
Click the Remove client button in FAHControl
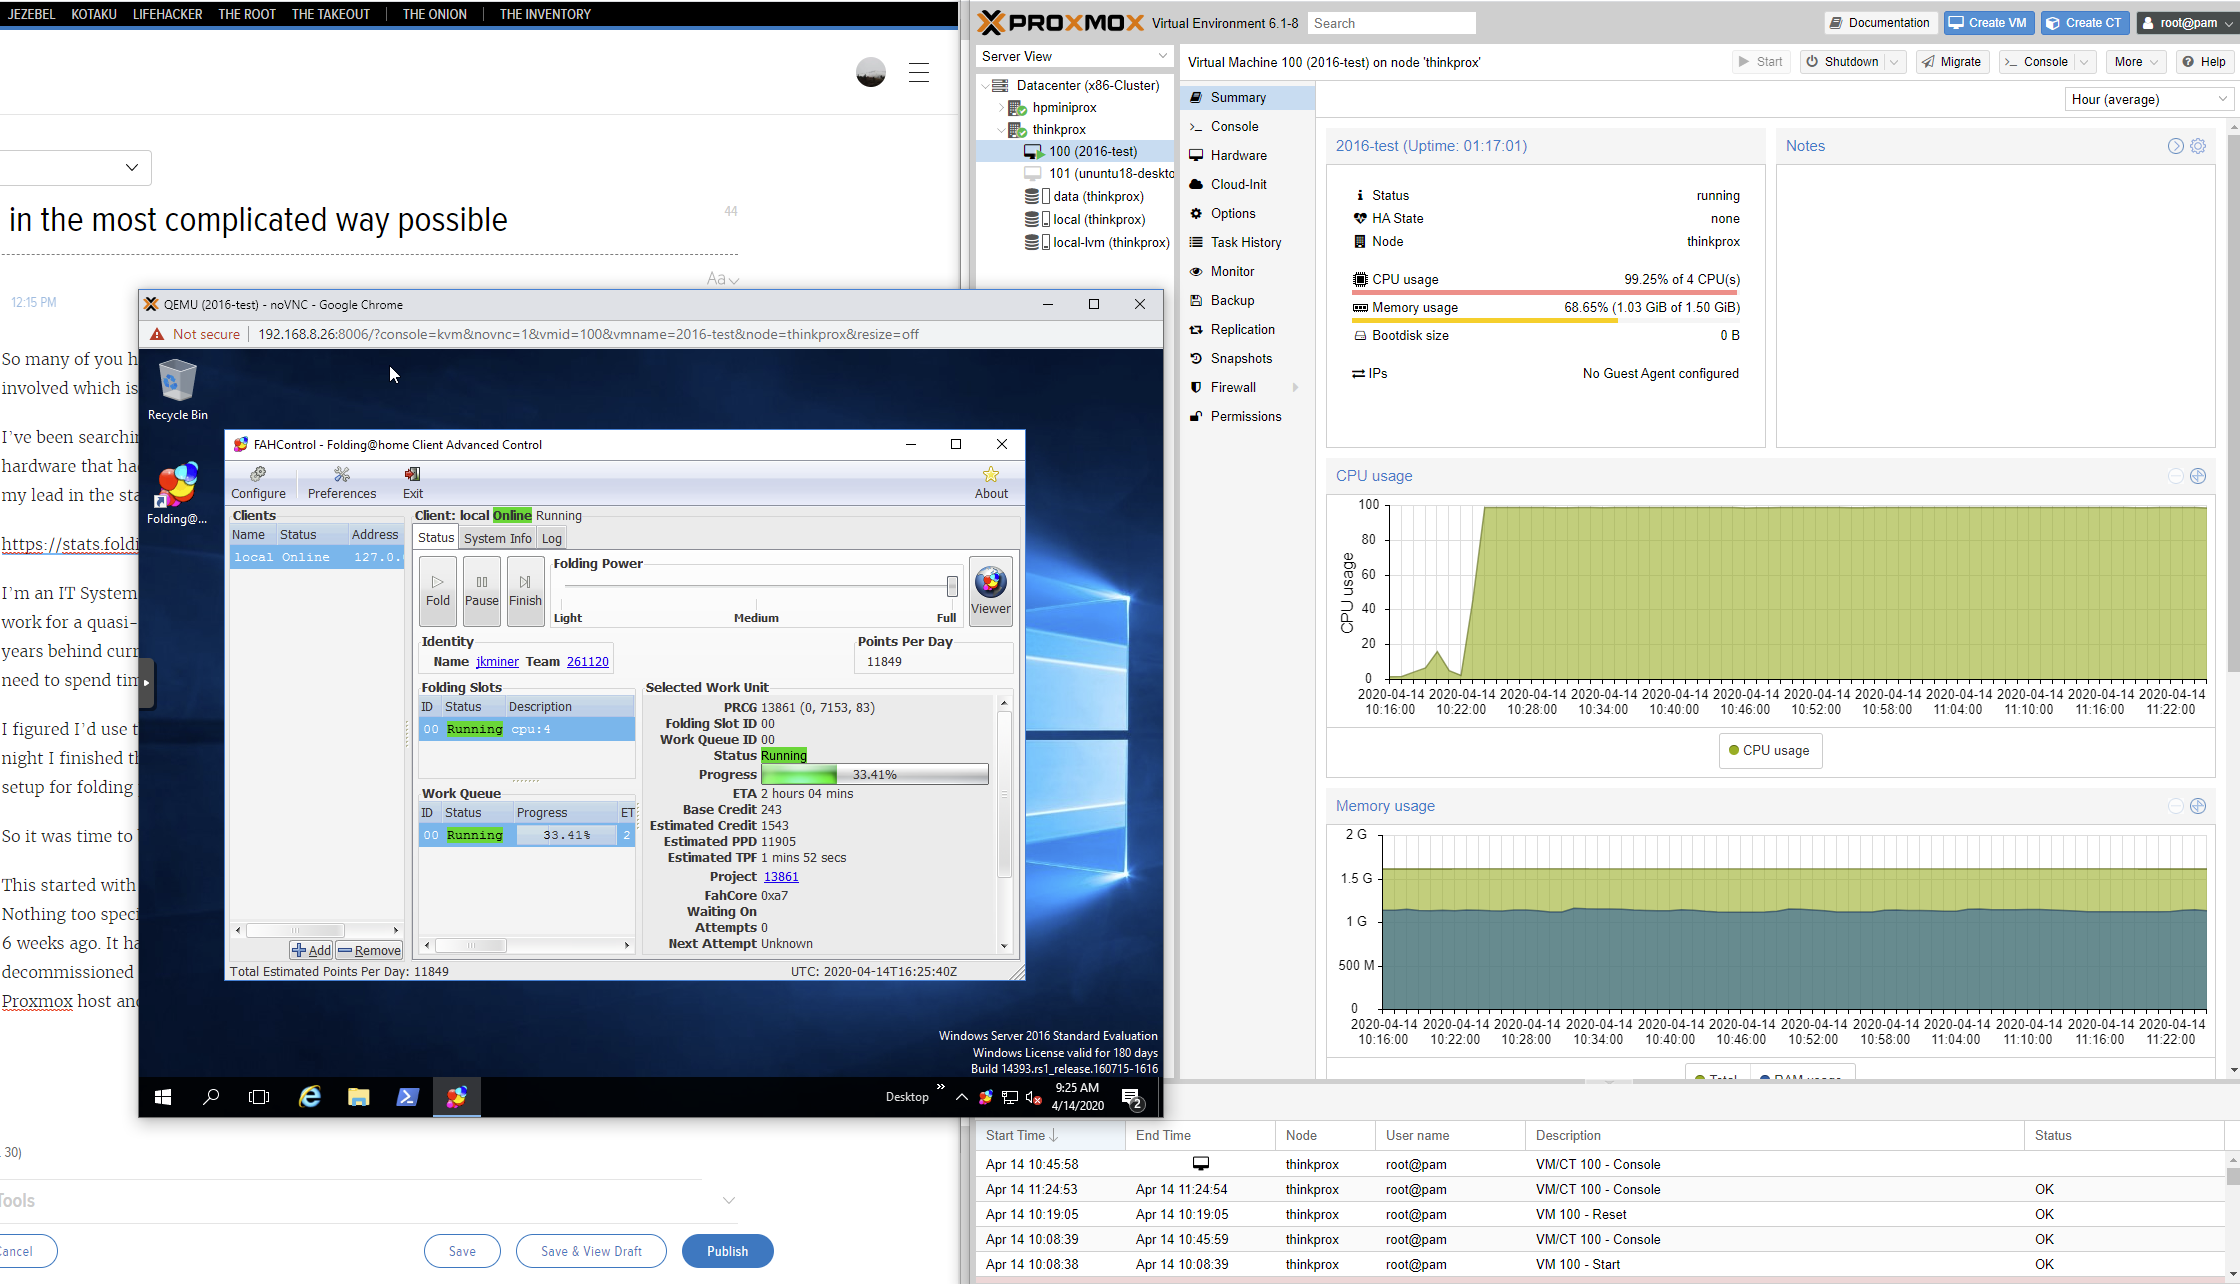[x=369, y=951]
